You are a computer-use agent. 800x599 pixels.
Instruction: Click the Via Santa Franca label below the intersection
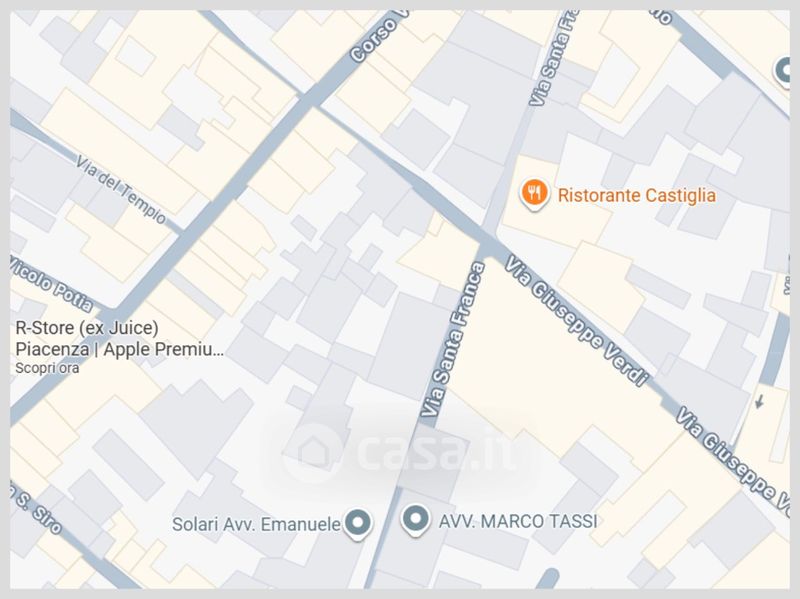[453, 340]
